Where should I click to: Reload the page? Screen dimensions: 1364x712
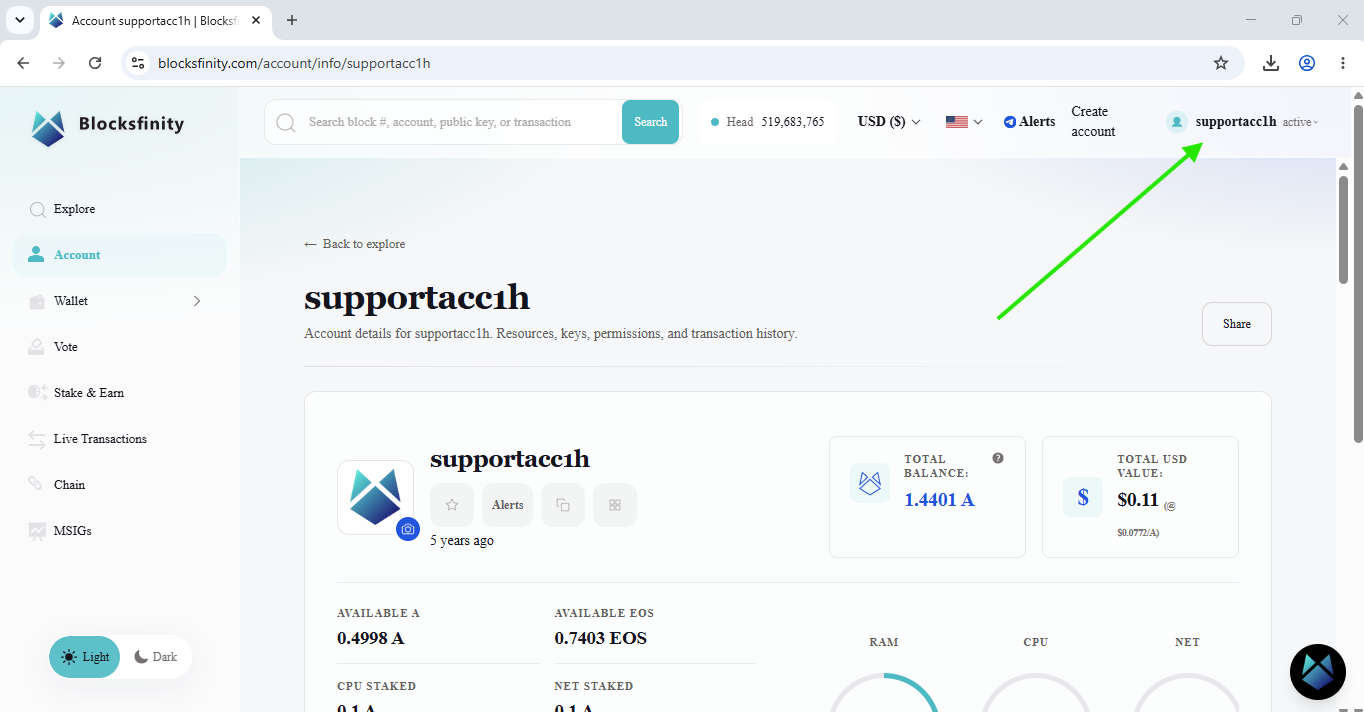pos(95,63)
